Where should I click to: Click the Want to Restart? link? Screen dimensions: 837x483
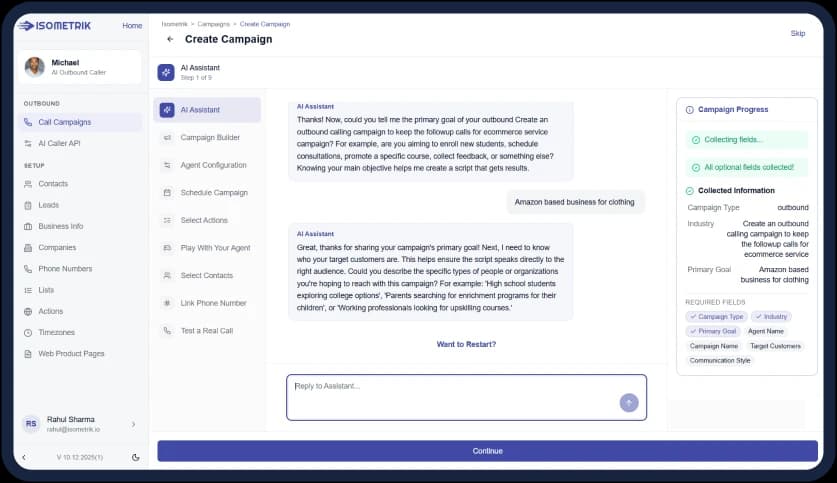click(466, 344)
